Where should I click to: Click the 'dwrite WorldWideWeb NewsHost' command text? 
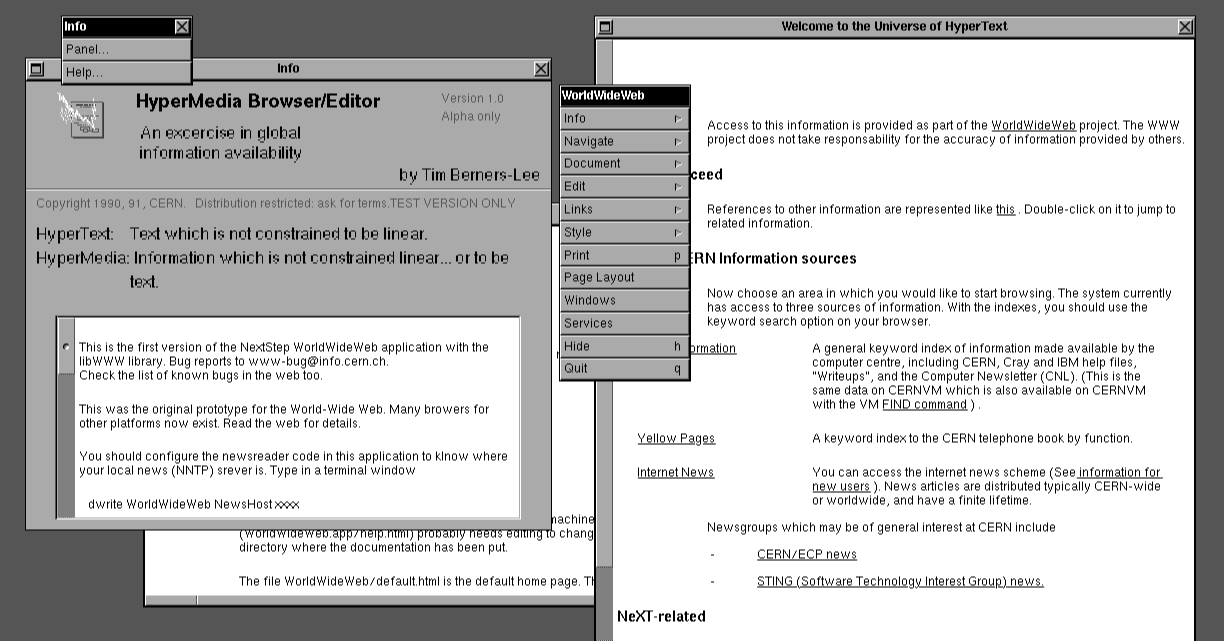[x=193, y=504]
